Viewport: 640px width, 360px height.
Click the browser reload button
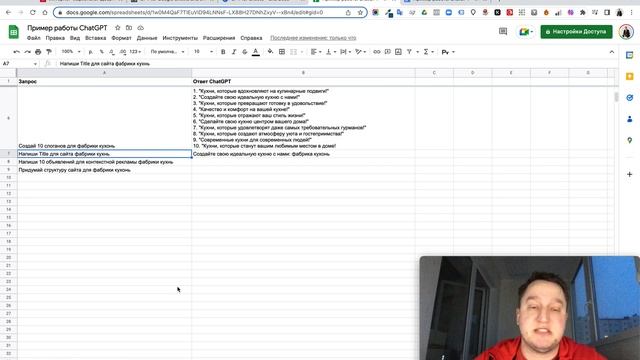pos(33,13)
